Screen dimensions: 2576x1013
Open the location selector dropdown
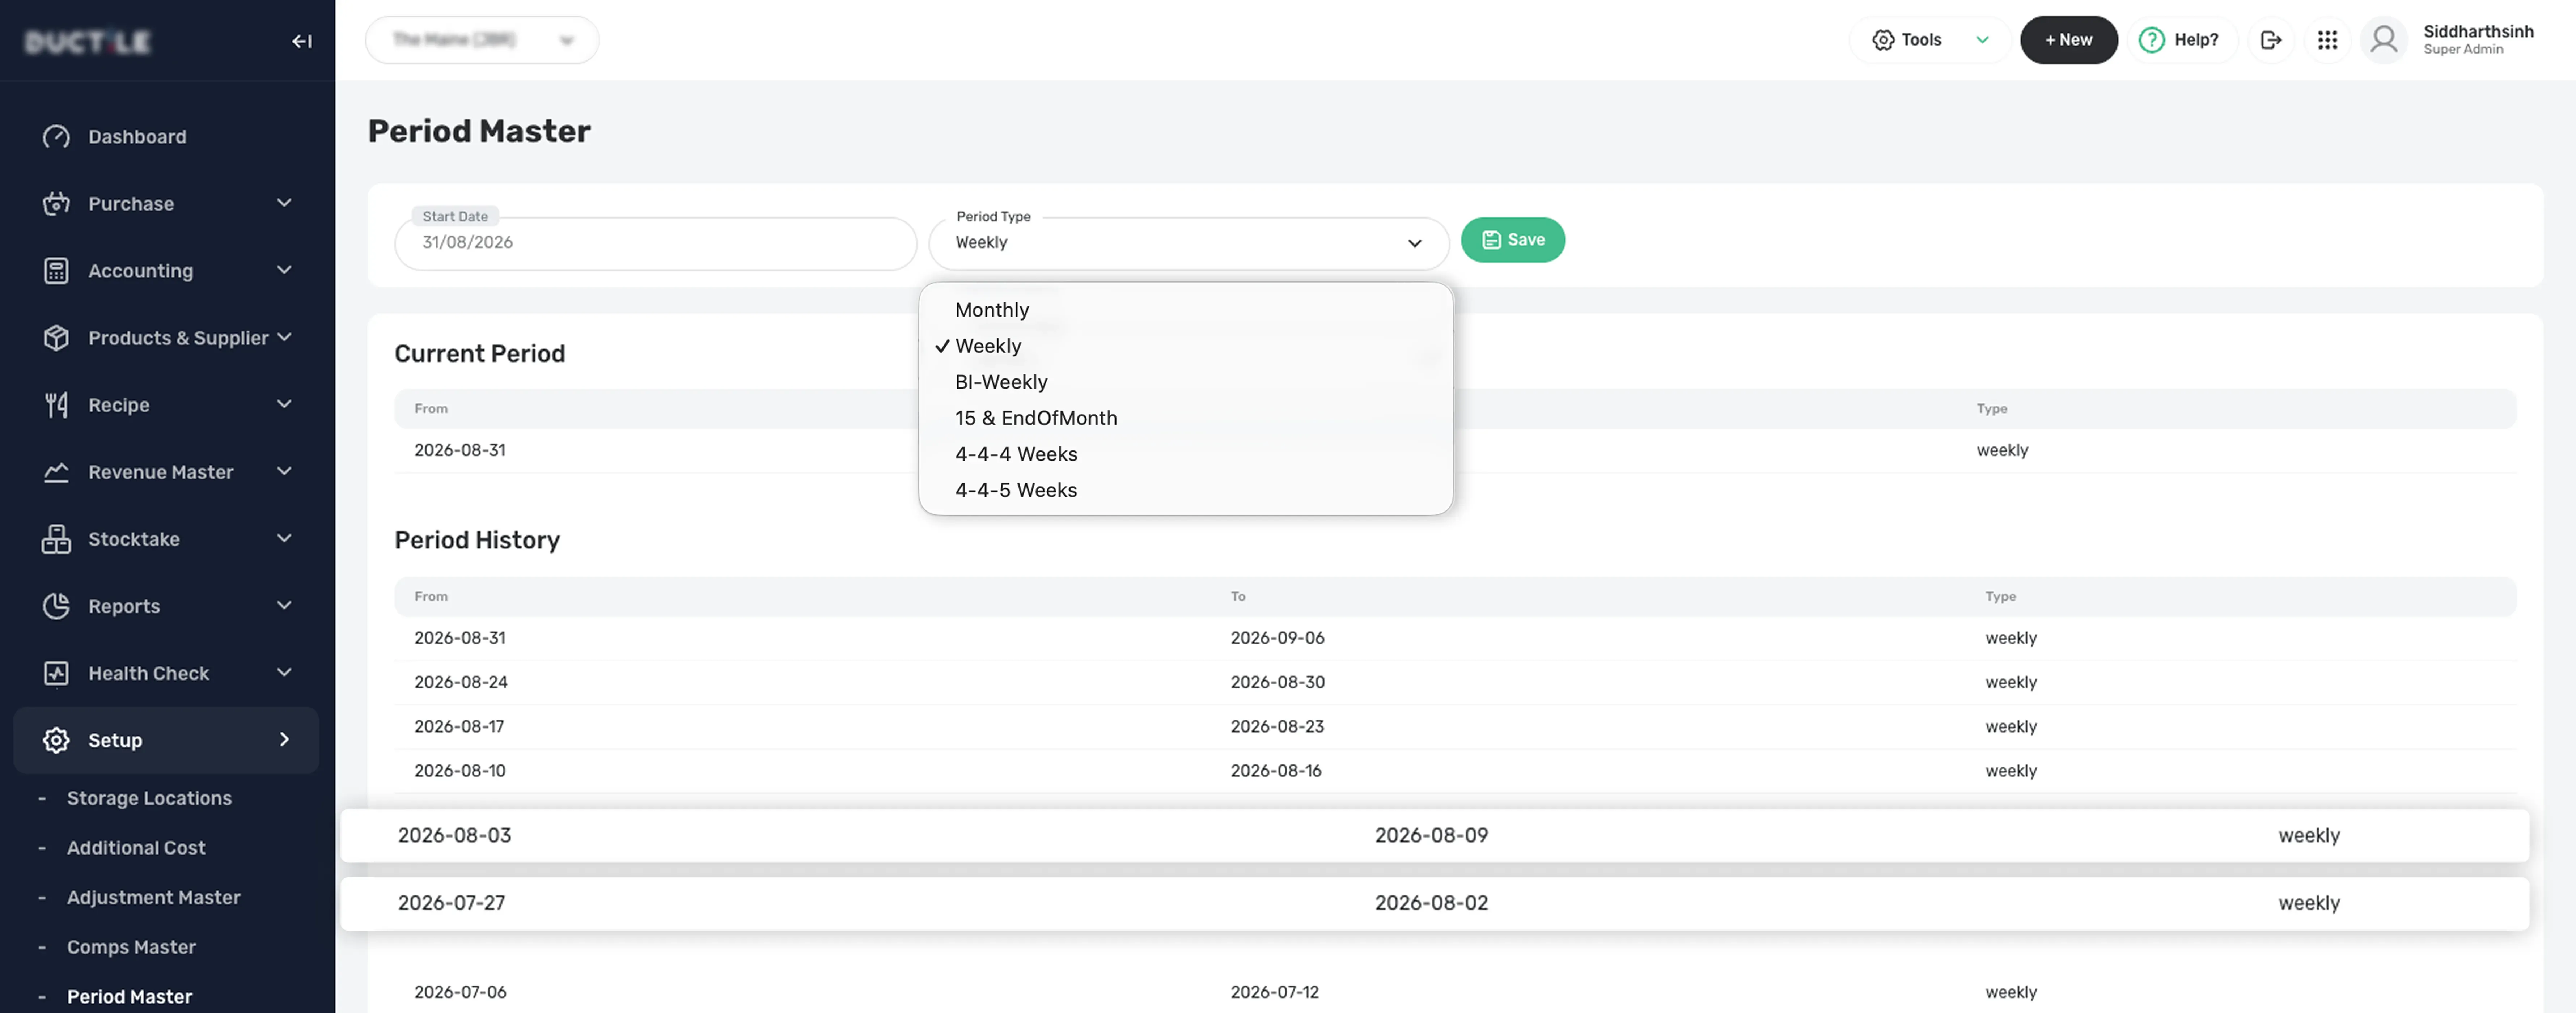(x=482, y=40)
